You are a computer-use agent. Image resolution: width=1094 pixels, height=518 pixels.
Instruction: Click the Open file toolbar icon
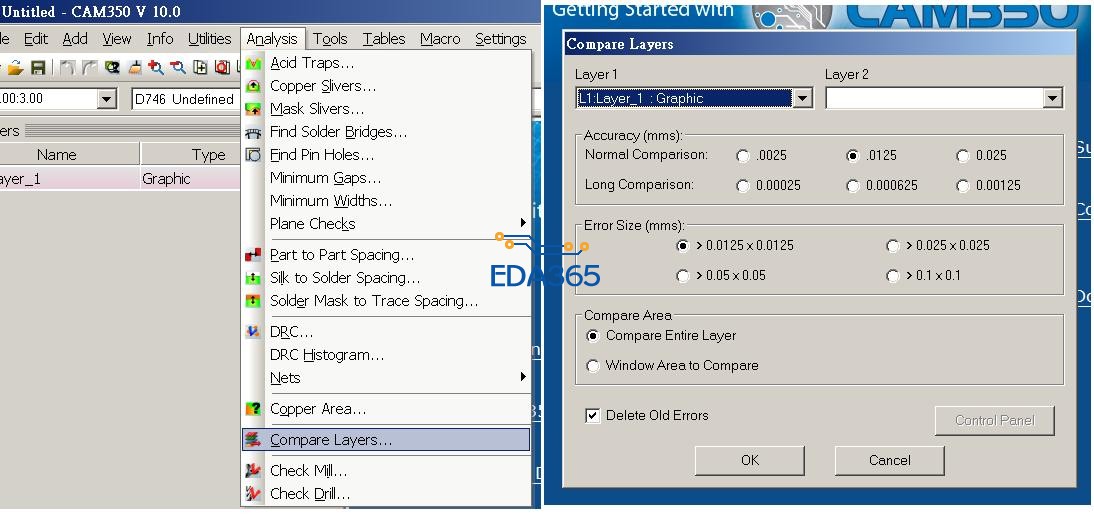(x=16, y=68)
